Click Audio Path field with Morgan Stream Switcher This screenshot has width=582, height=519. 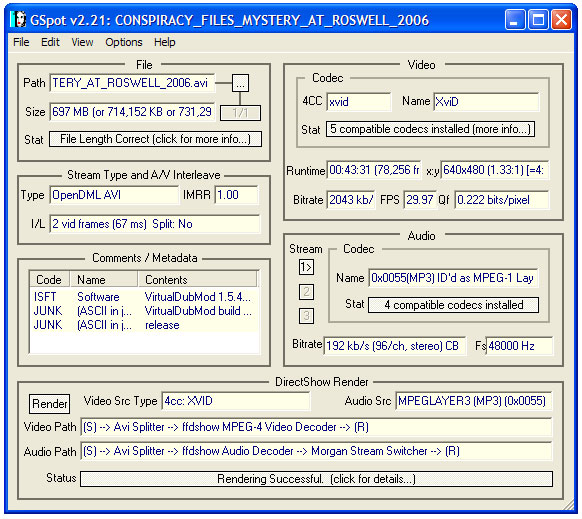(316, 451)
